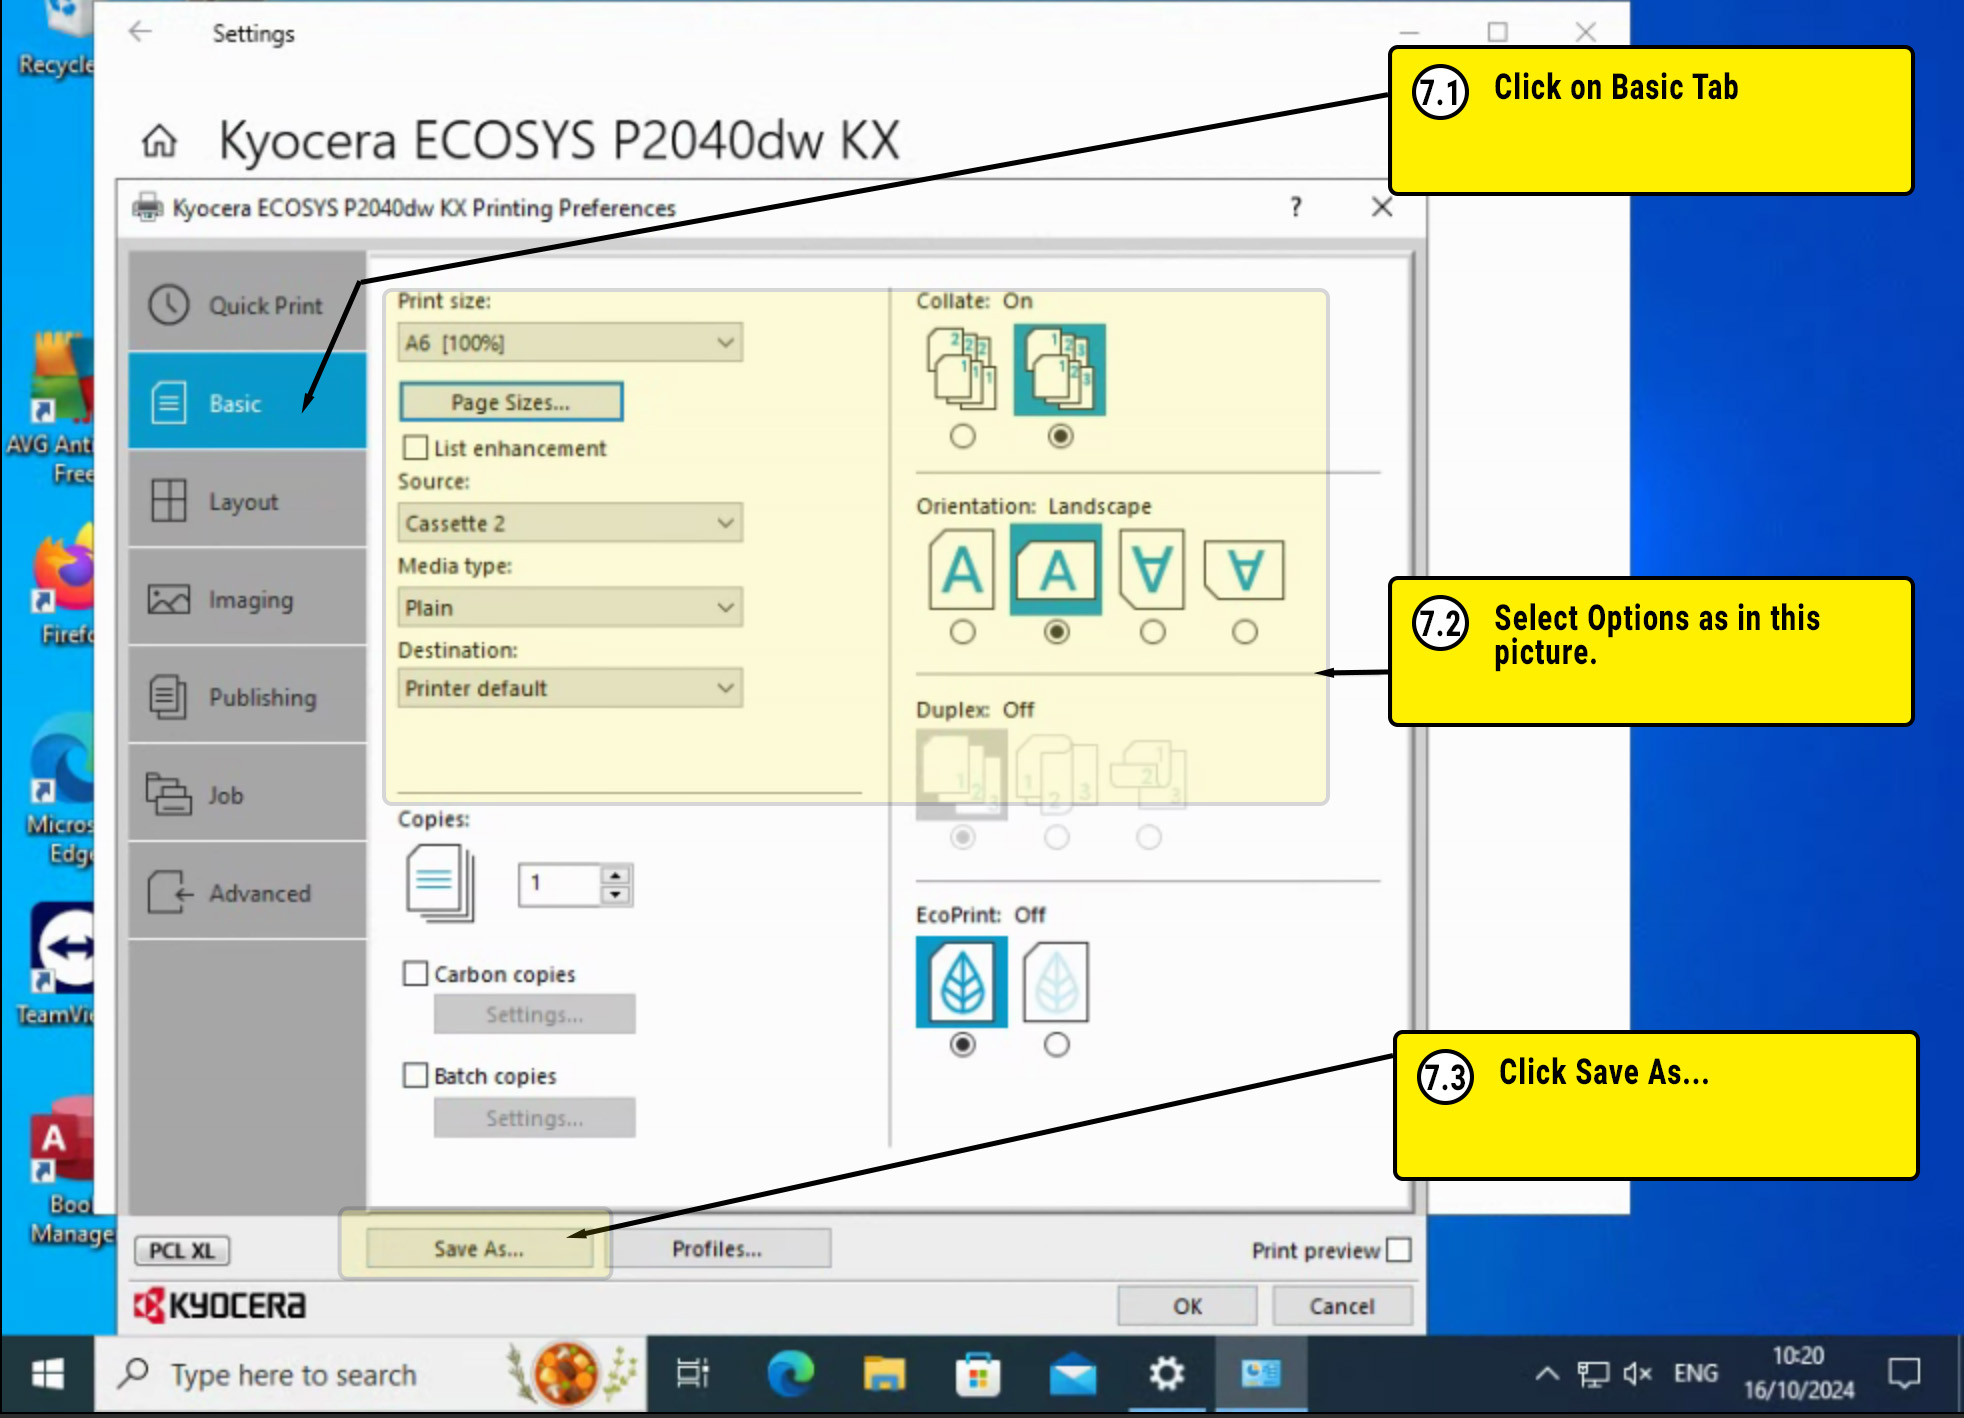Image resolution: width=1964 pixels, height=1418 pixels.
Task: Select the collate on radio button
Action: coord(1060,436)
